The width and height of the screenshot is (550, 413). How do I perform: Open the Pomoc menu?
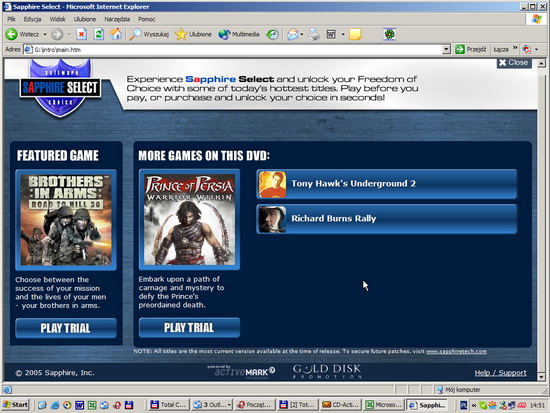147,19
